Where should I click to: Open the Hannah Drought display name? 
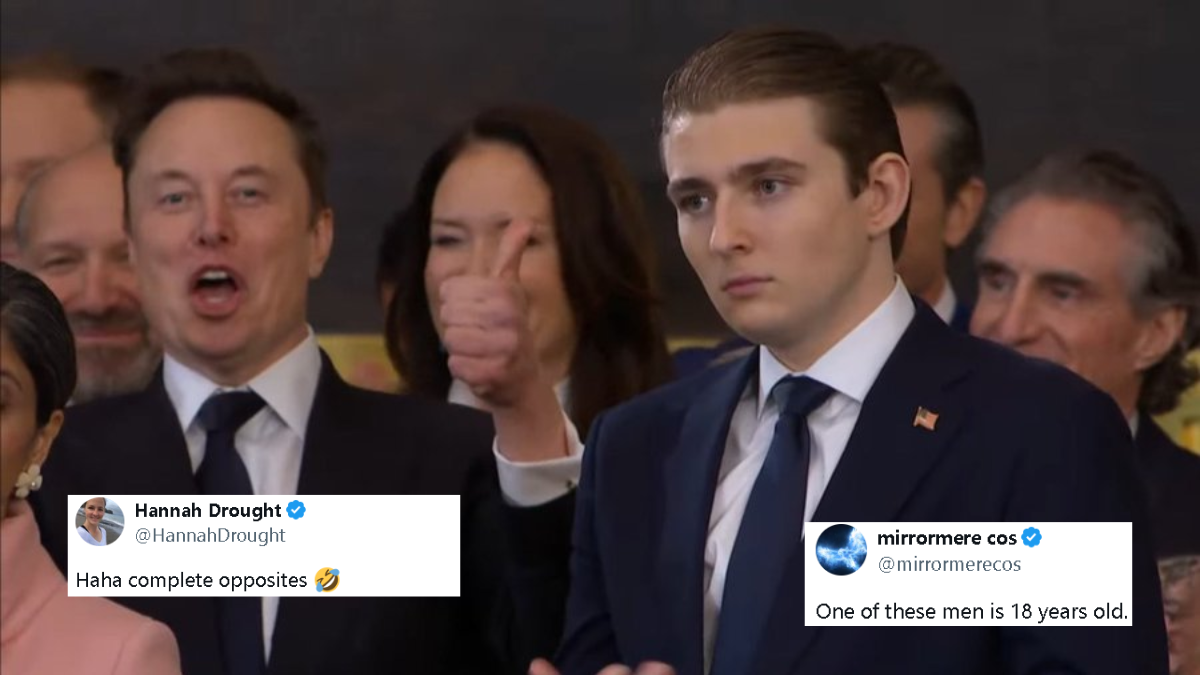pos(208,511)
